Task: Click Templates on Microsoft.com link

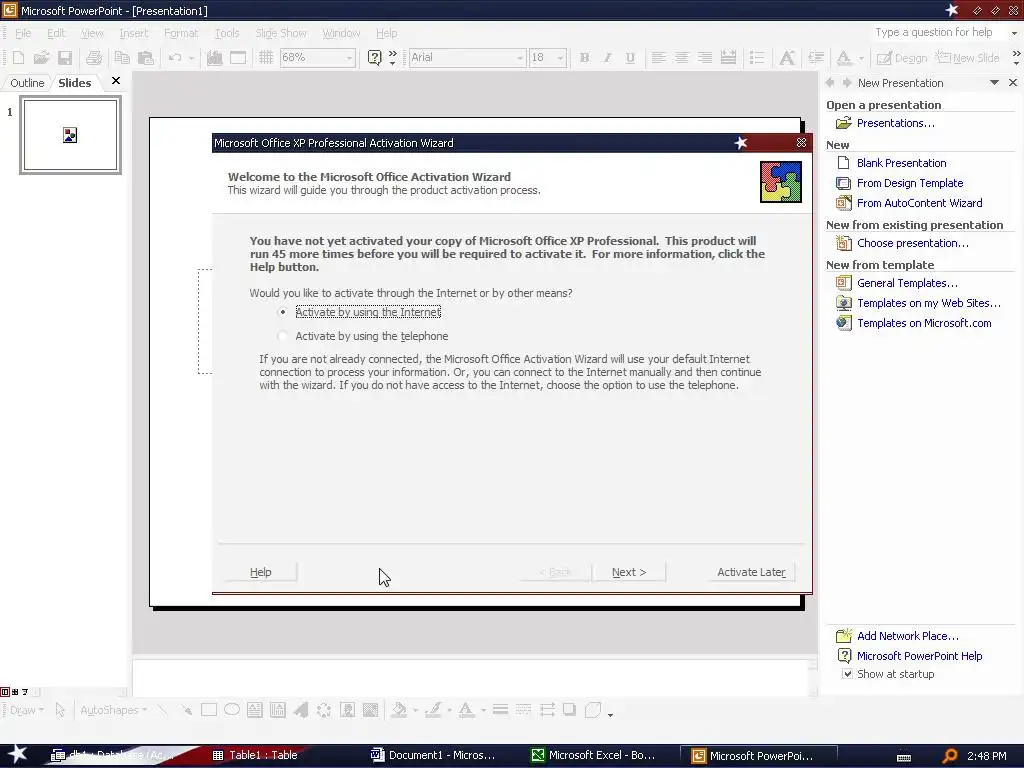Action: point(924,323)
